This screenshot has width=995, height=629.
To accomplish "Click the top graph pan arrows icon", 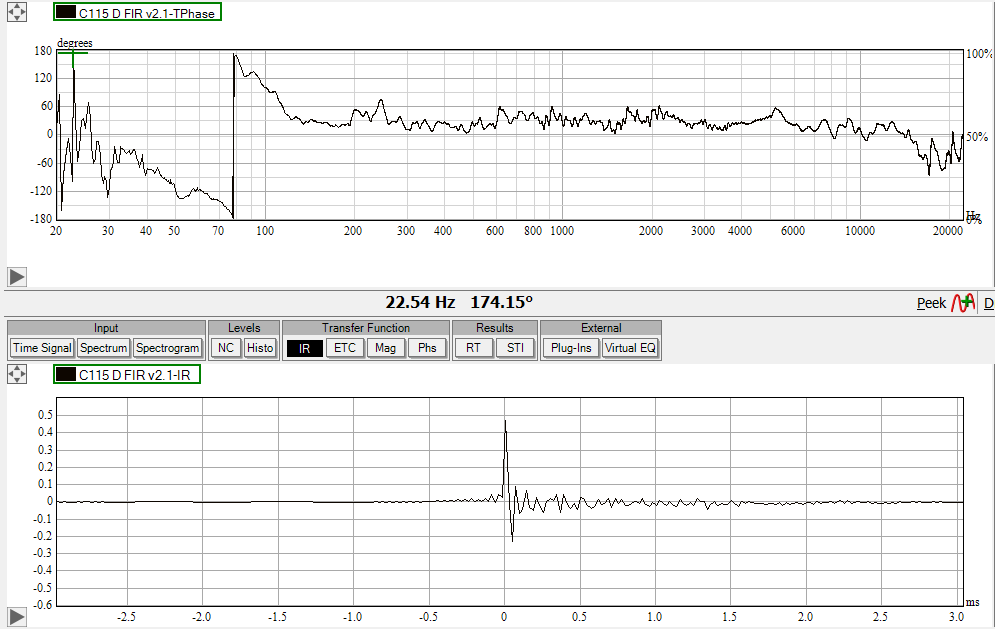I will tap(17, 12).
